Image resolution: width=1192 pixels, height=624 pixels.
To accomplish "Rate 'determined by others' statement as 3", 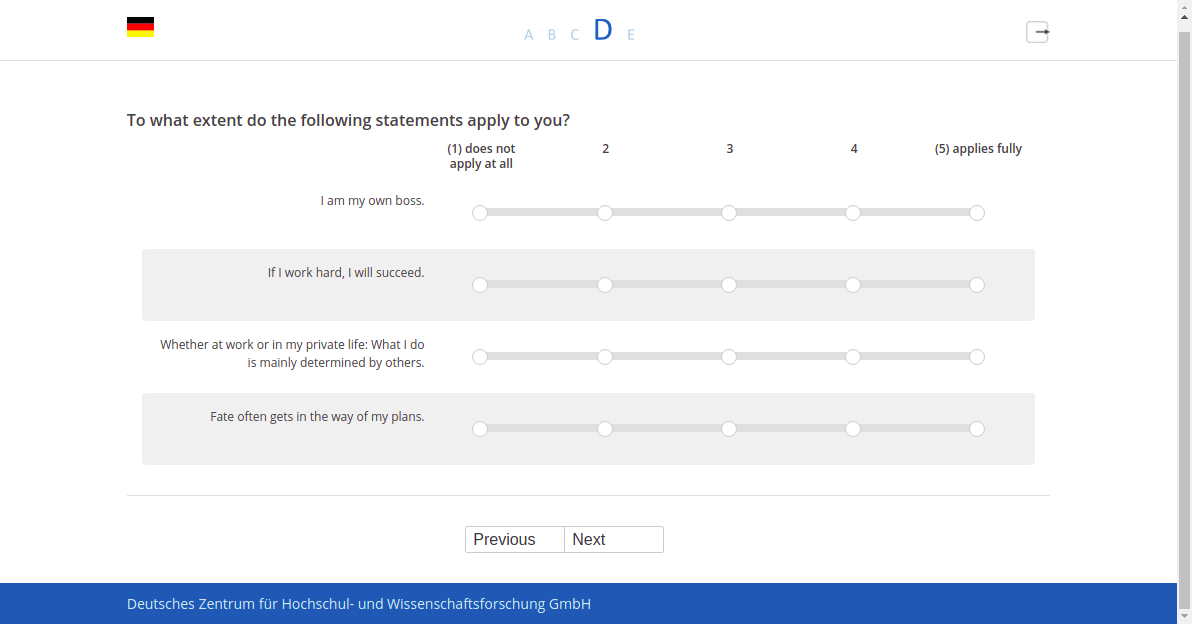I will 728,357.
